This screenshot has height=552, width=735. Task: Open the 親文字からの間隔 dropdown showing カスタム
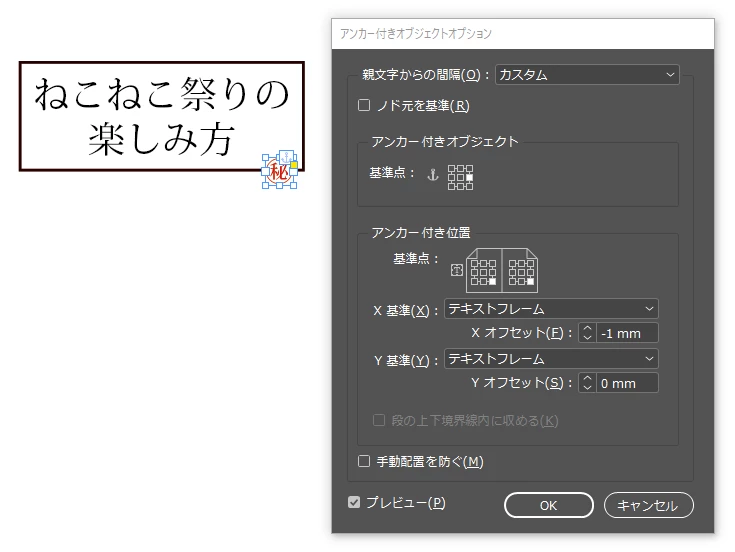pos(587,75)
